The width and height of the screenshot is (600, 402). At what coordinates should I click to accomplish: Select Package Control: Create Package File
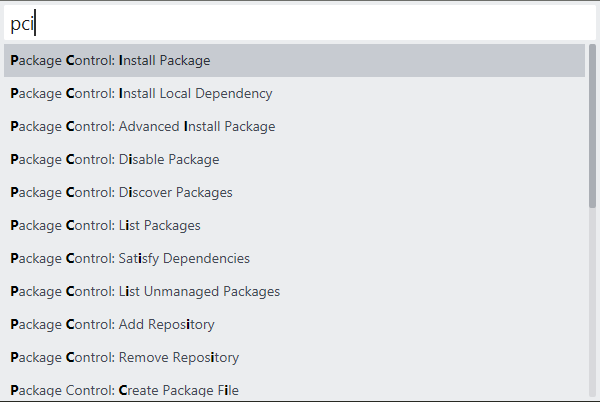tap(294, 388)
